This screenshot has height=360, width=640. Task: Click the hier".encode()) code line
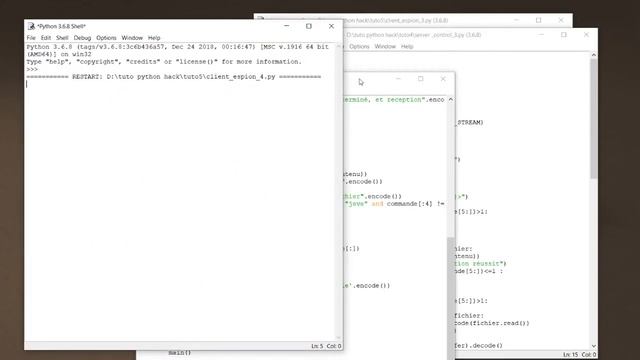pos(373,196)
